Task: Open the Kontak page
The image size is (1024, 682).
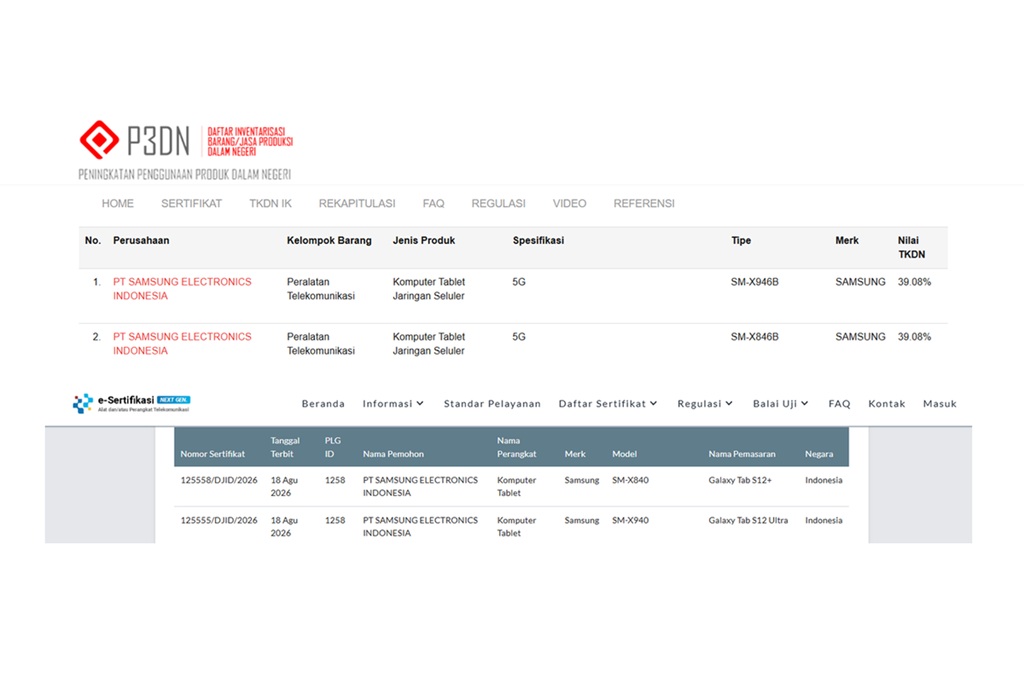Action: coord(887,404)
